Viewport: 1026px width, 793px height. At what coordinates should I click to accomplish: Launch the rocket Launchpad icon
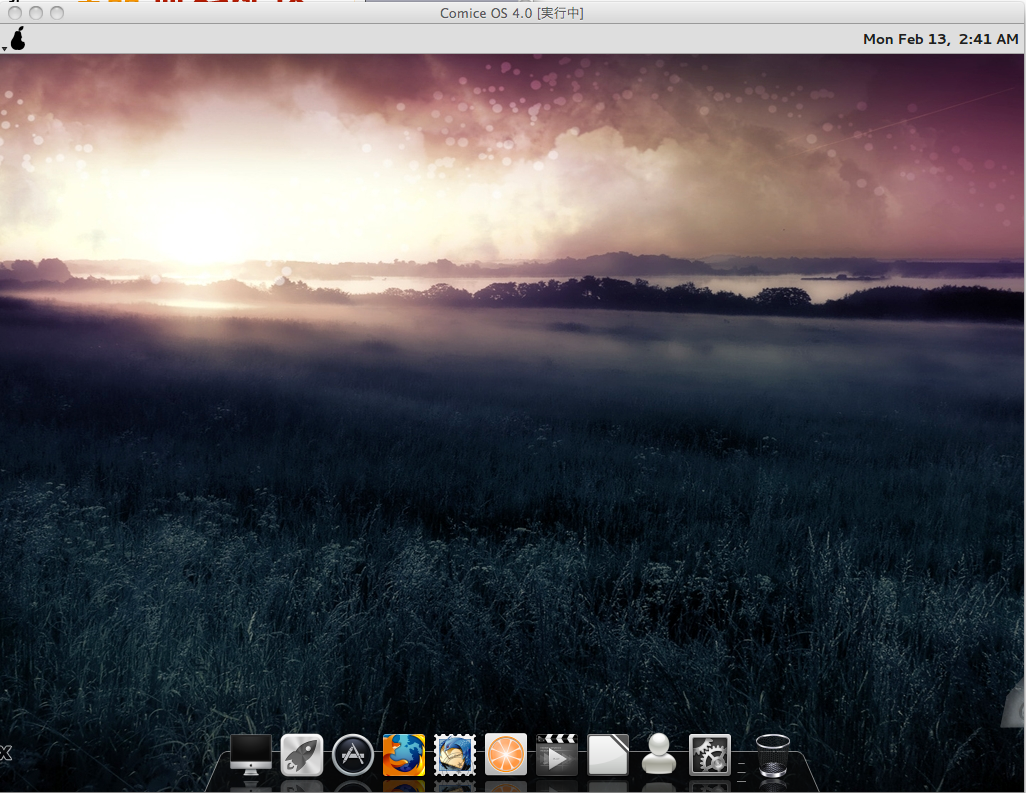click(x=301, y=755)
